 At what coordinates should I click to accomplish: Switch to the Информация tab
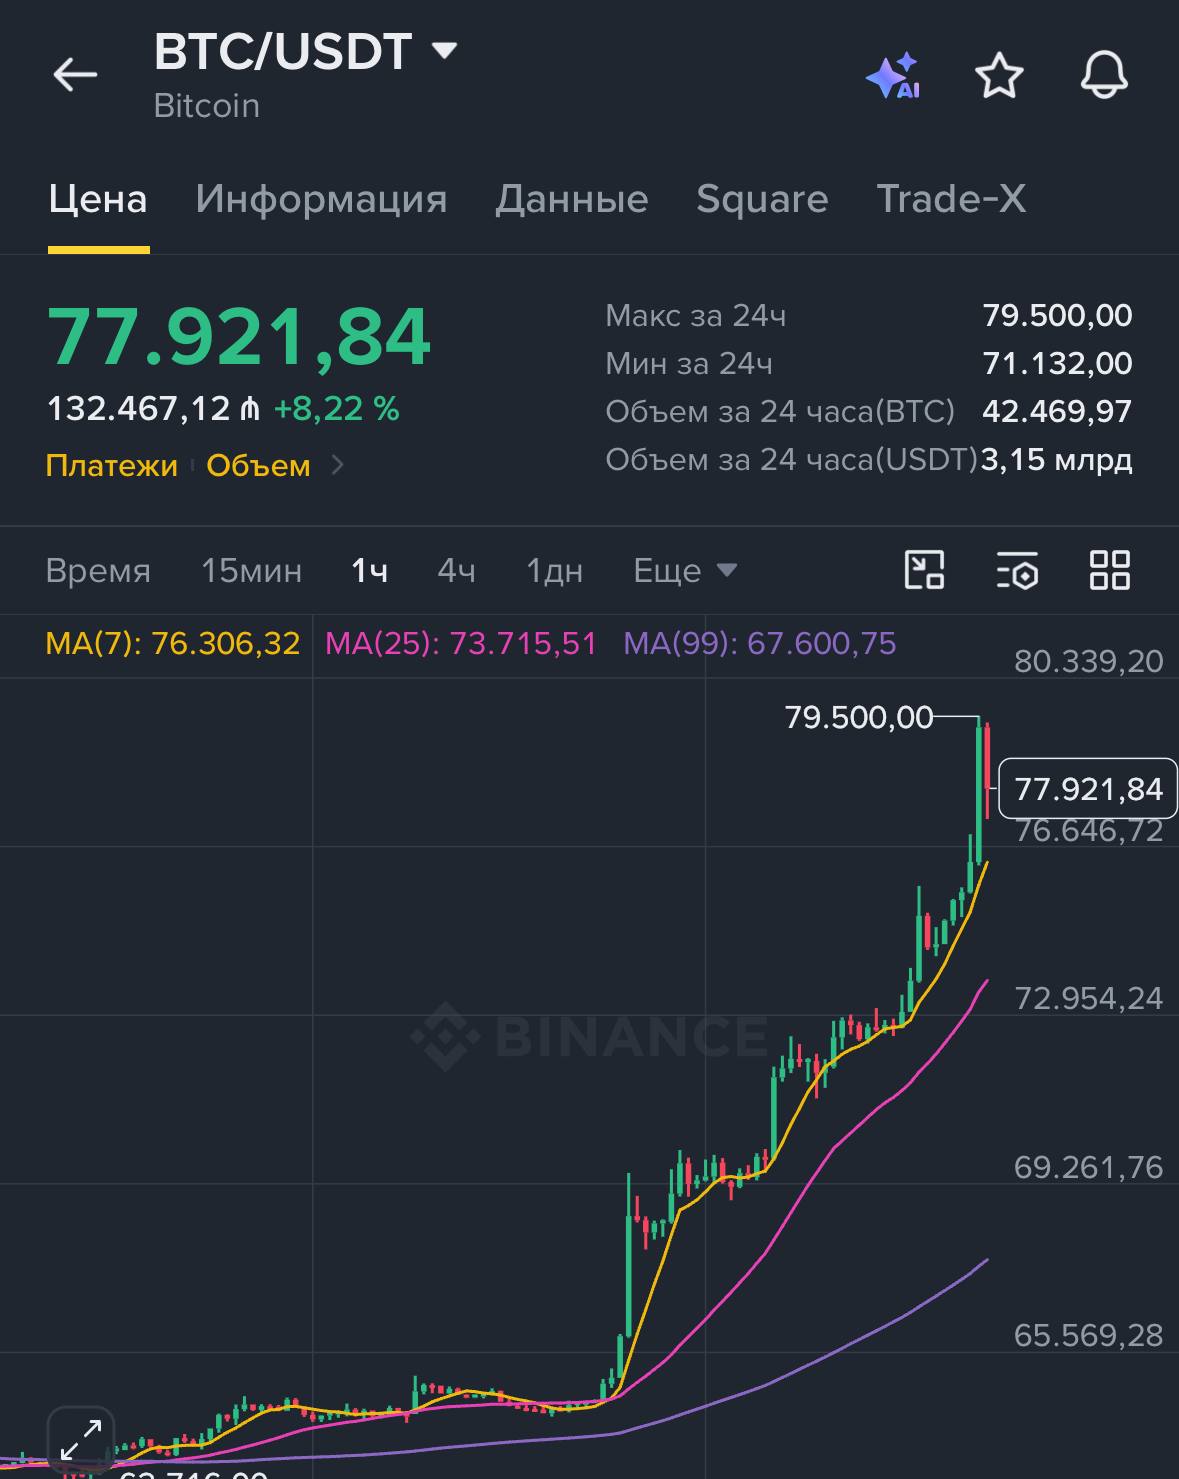coord(321,198)
